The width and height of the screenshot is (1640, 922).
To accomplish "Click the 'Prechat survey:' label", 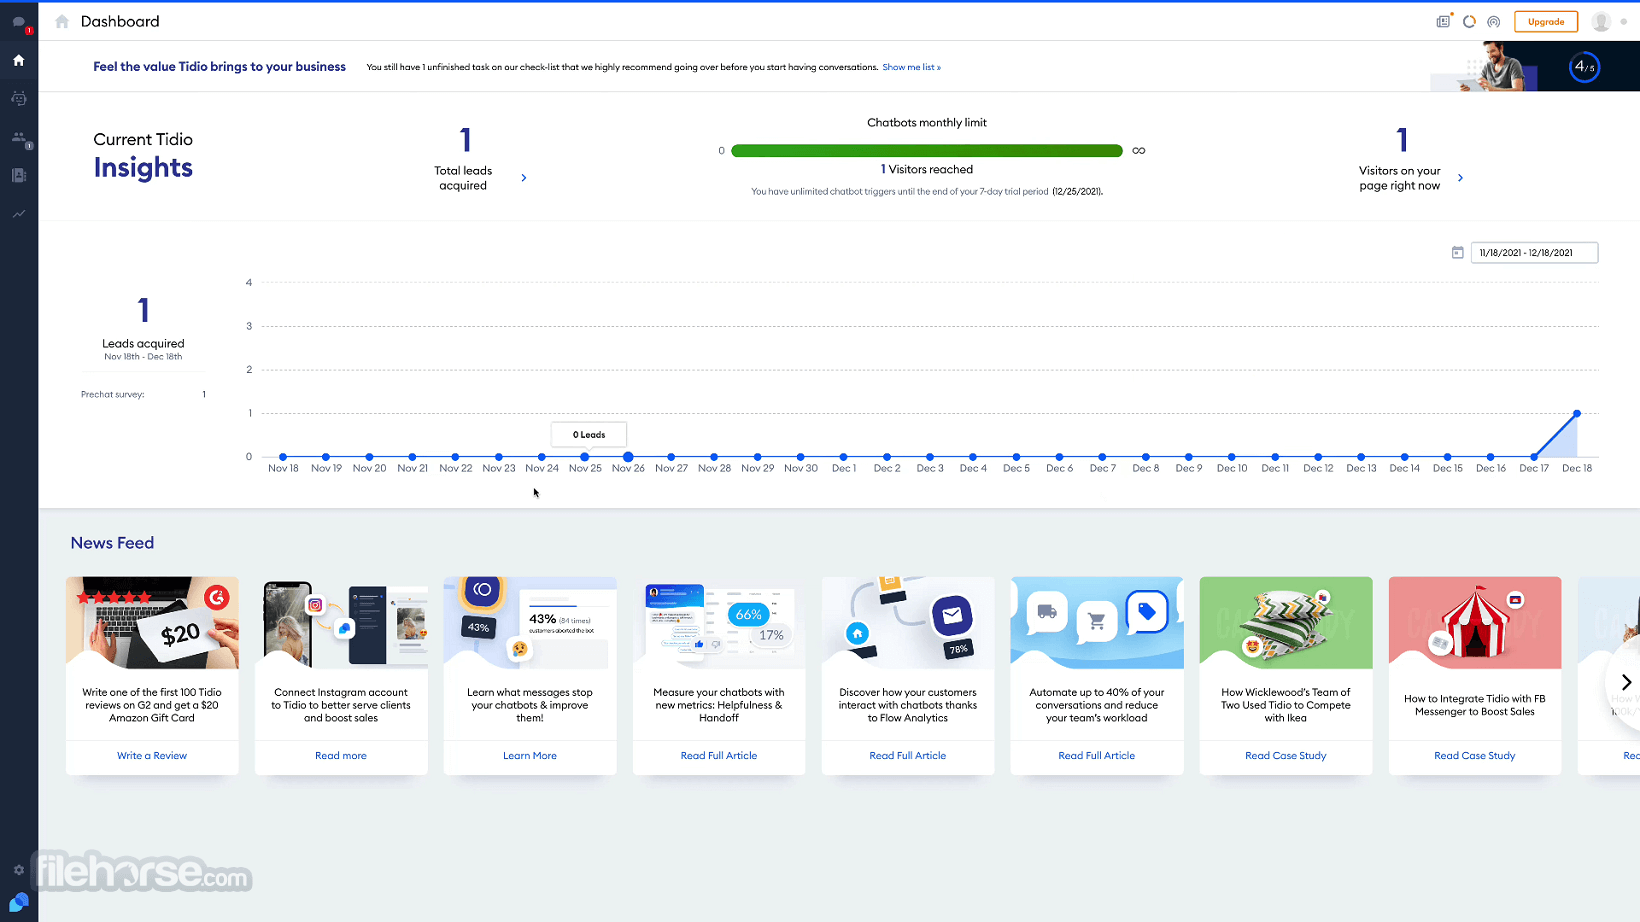I will pos(113,395).
